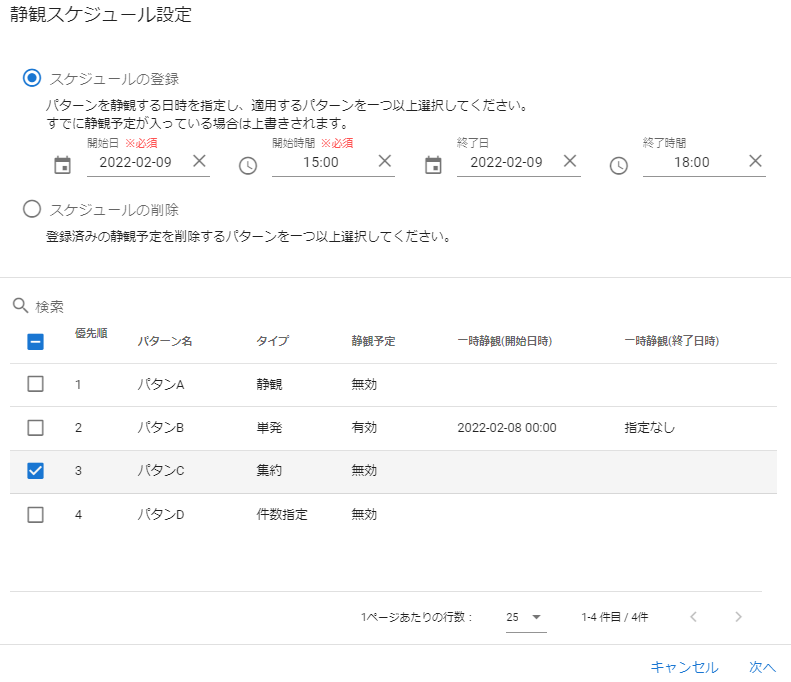The image size is (791, 682).
Task: Select スケジュールの登録 radio button
Action: (x=33, y=78)
